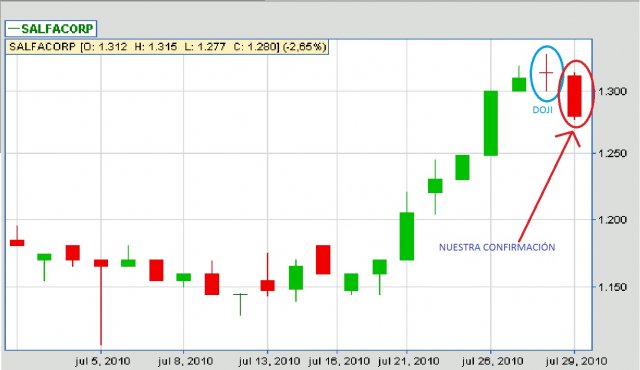Image resolution: width=640 pixels, height=370 pixels.
Task: Click the jul 26, 2010 date label
Action: coord(492,361)
